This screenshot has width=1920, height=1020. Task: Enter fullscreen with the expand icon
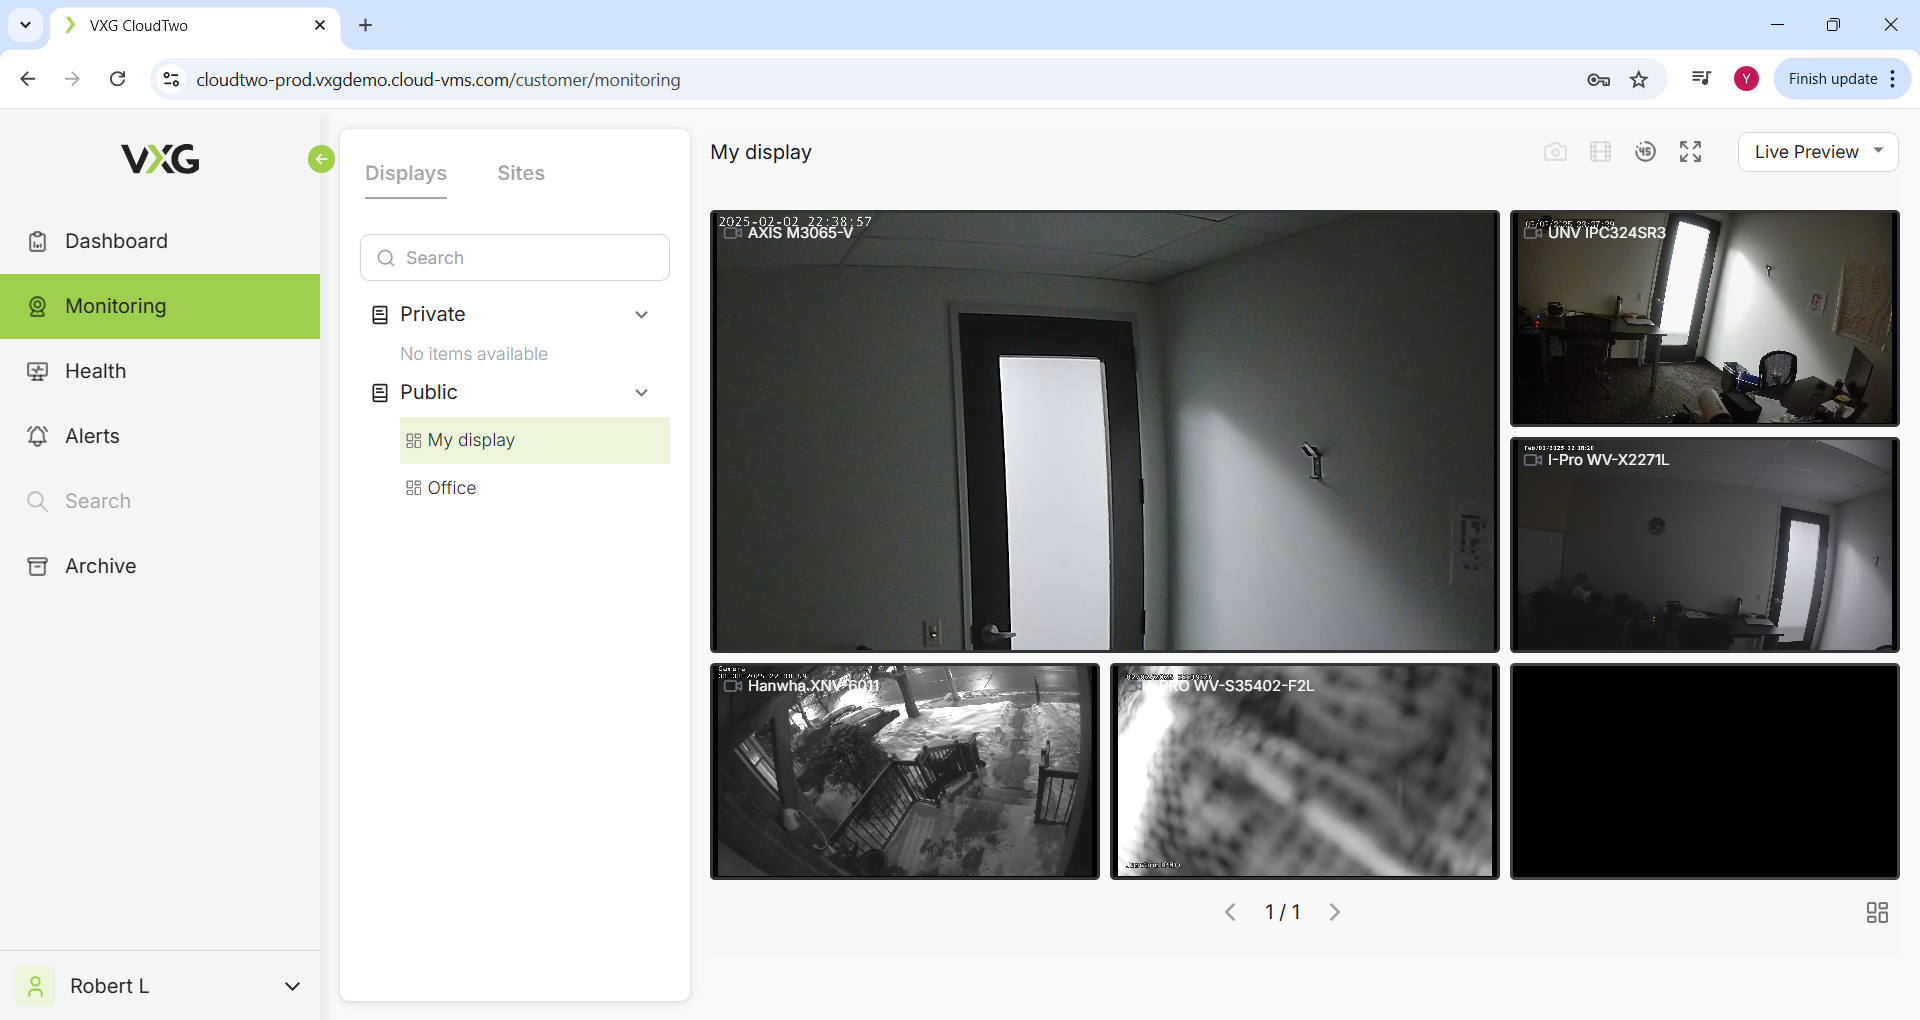coord(1690,152)
